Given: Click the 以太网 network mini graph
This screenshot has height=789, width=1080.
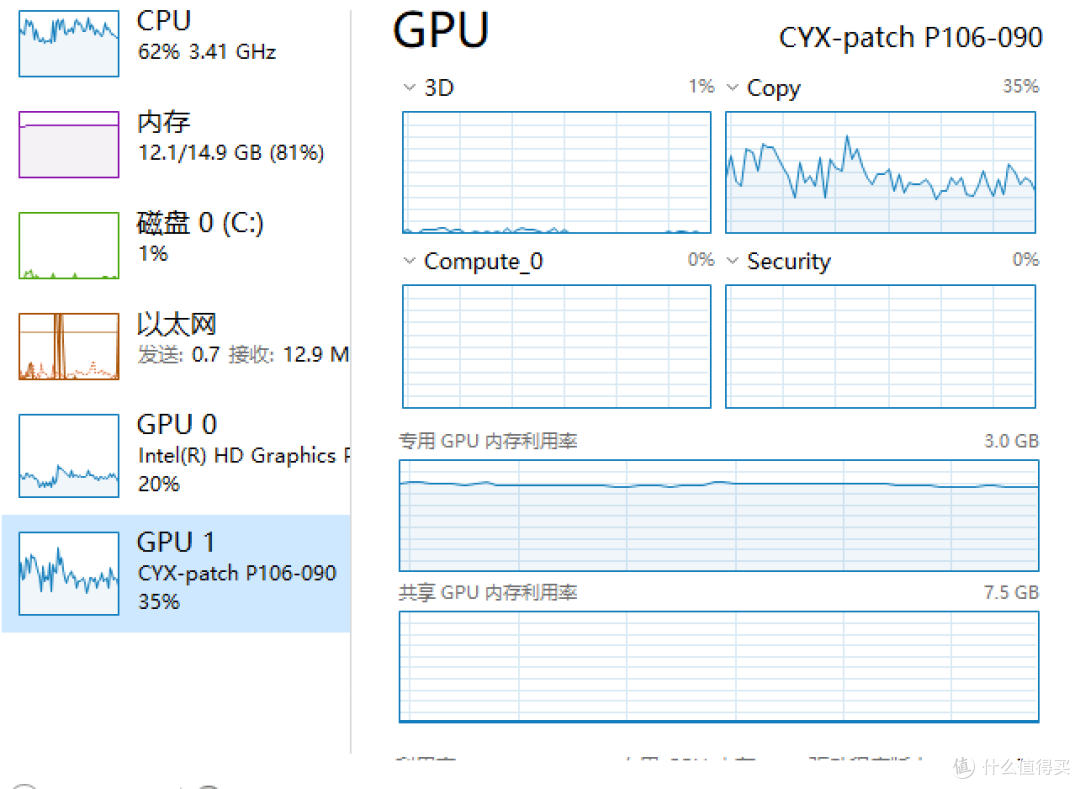Looking at the screenshot, I should coord(68,347).
